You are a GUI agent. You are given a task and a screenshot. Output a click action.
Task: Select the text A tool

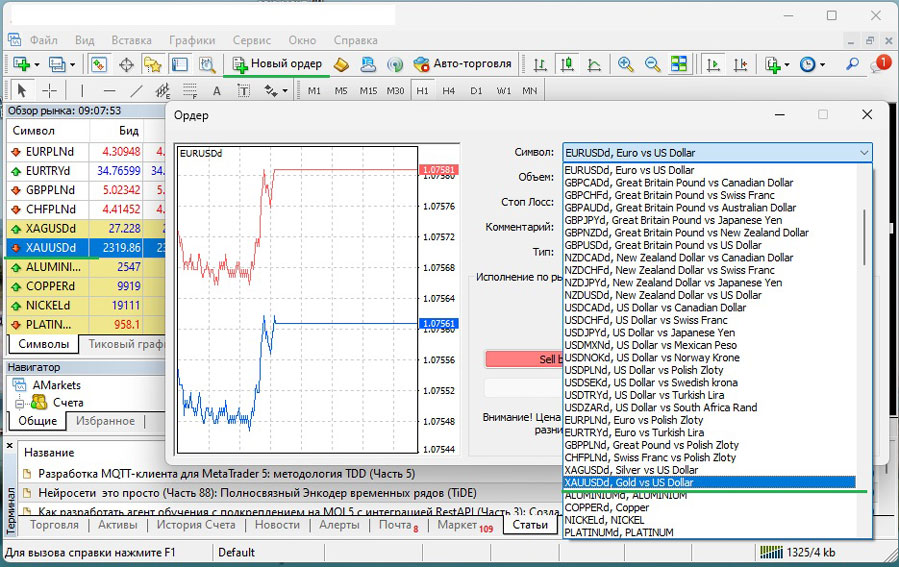(217, 91)
